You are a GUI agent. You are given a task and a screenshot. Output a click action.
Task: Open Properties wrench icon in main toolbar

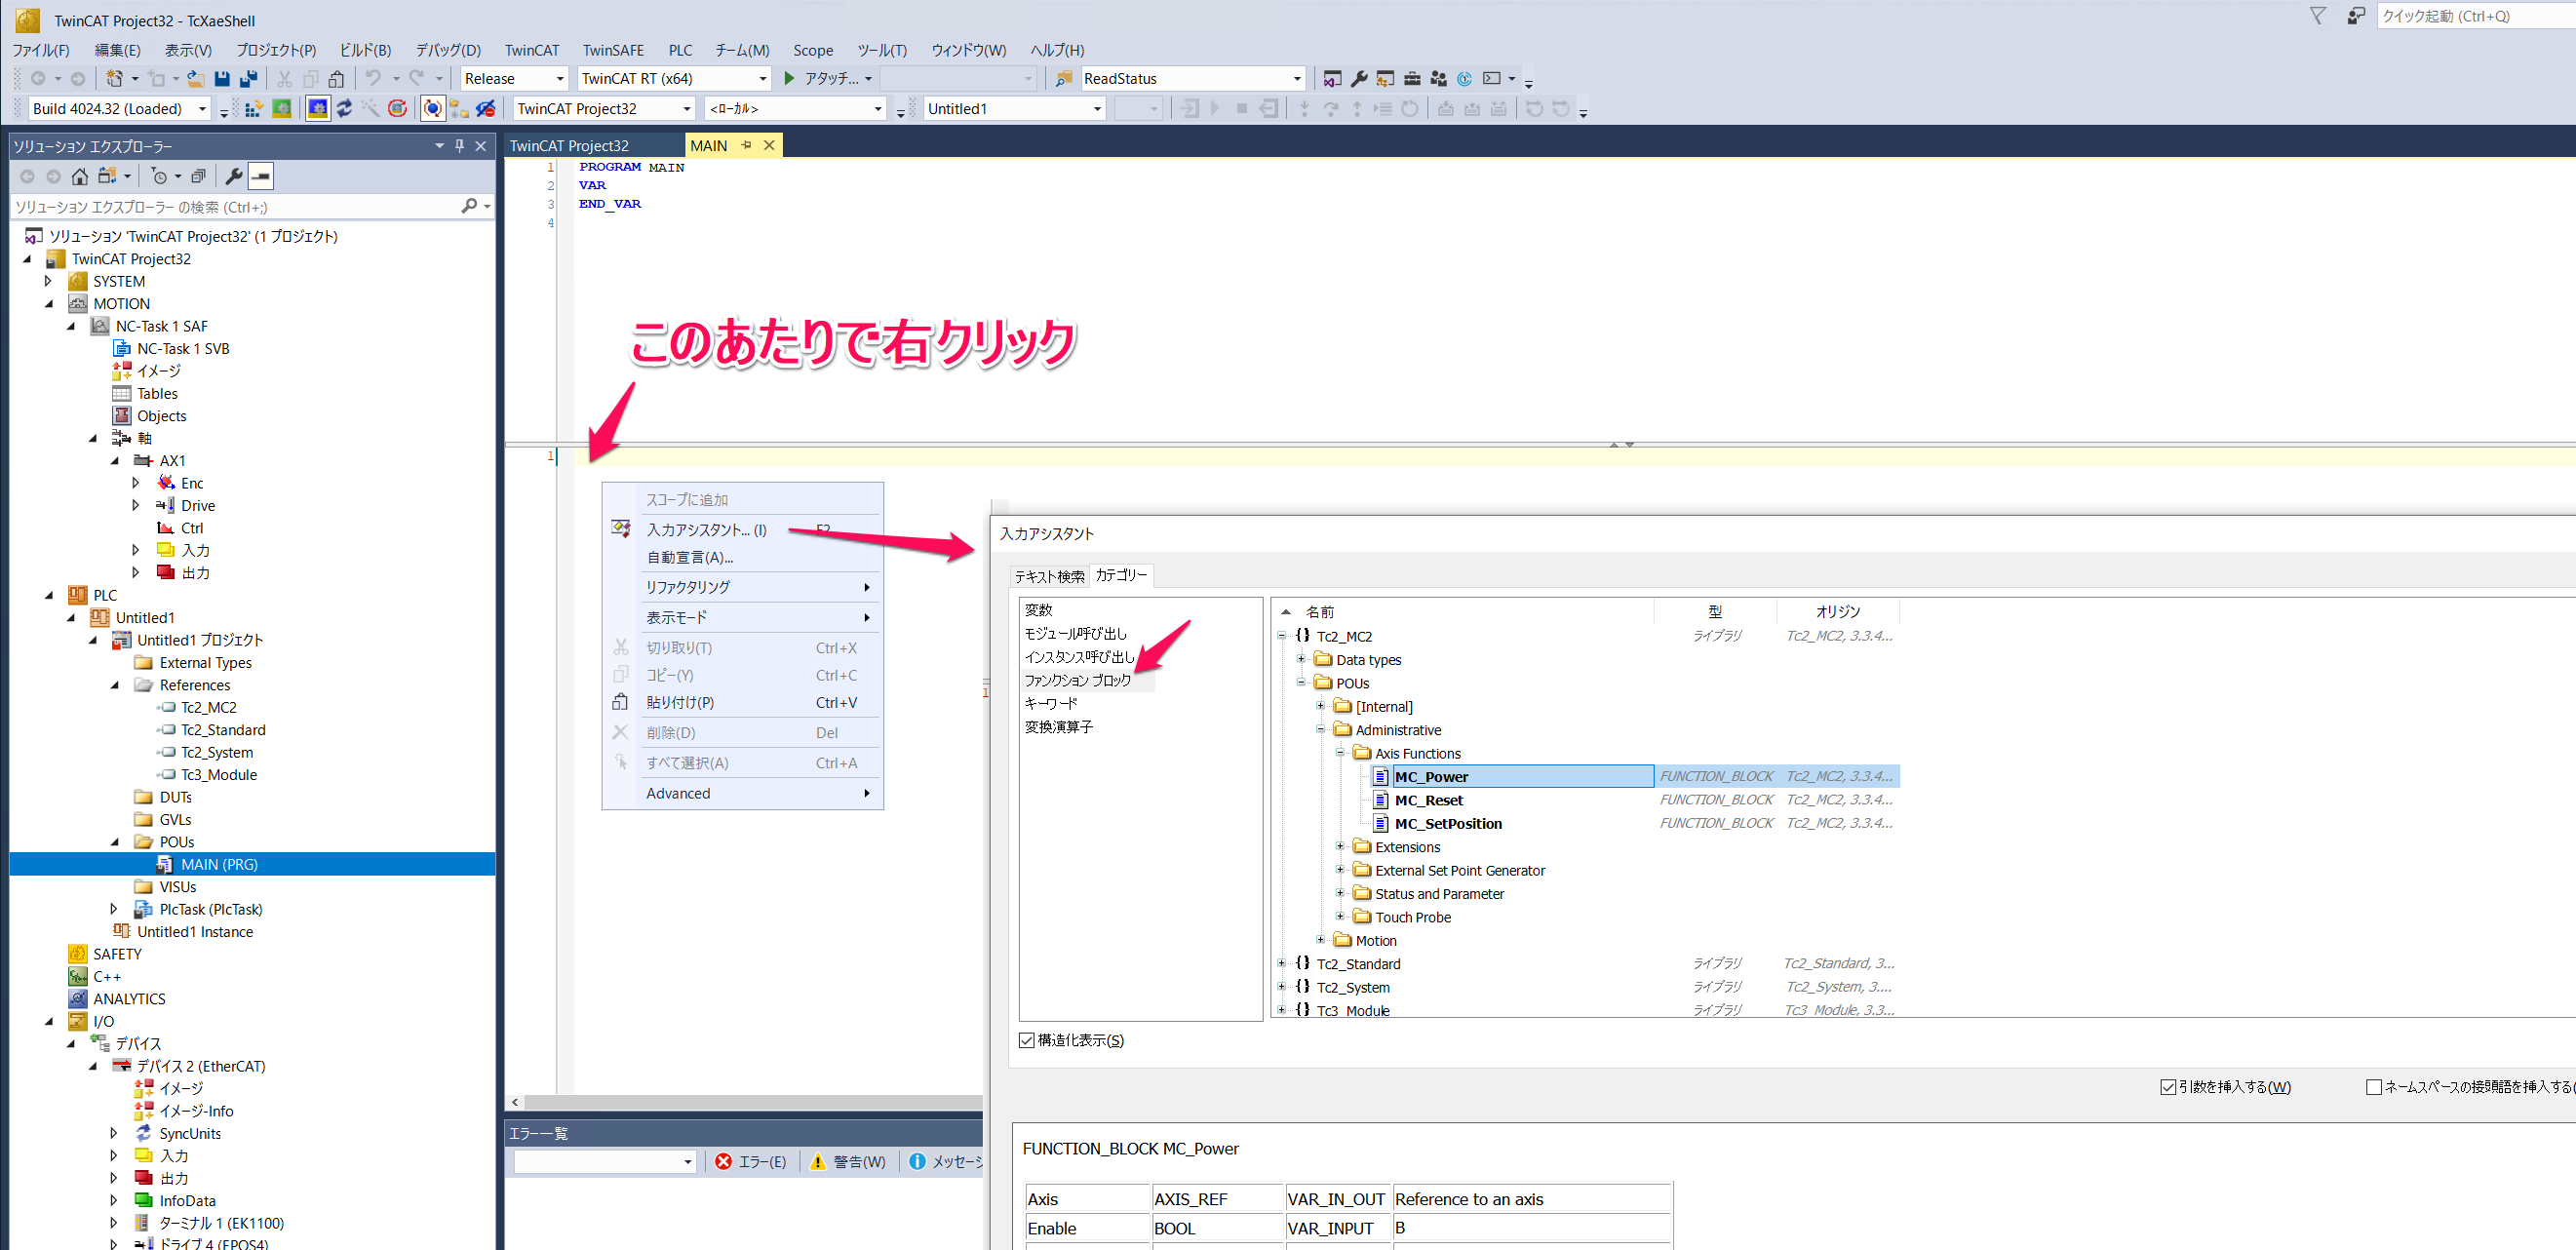pos(1358,79)
